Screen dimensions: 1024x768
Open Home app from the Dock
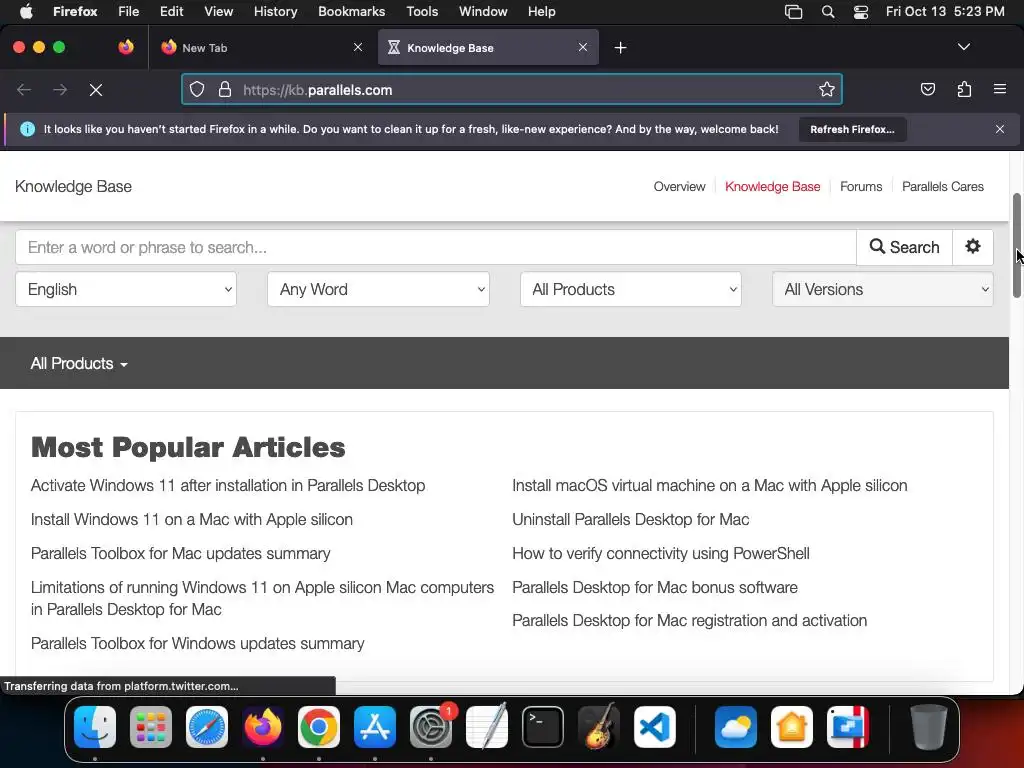(792, 727)
